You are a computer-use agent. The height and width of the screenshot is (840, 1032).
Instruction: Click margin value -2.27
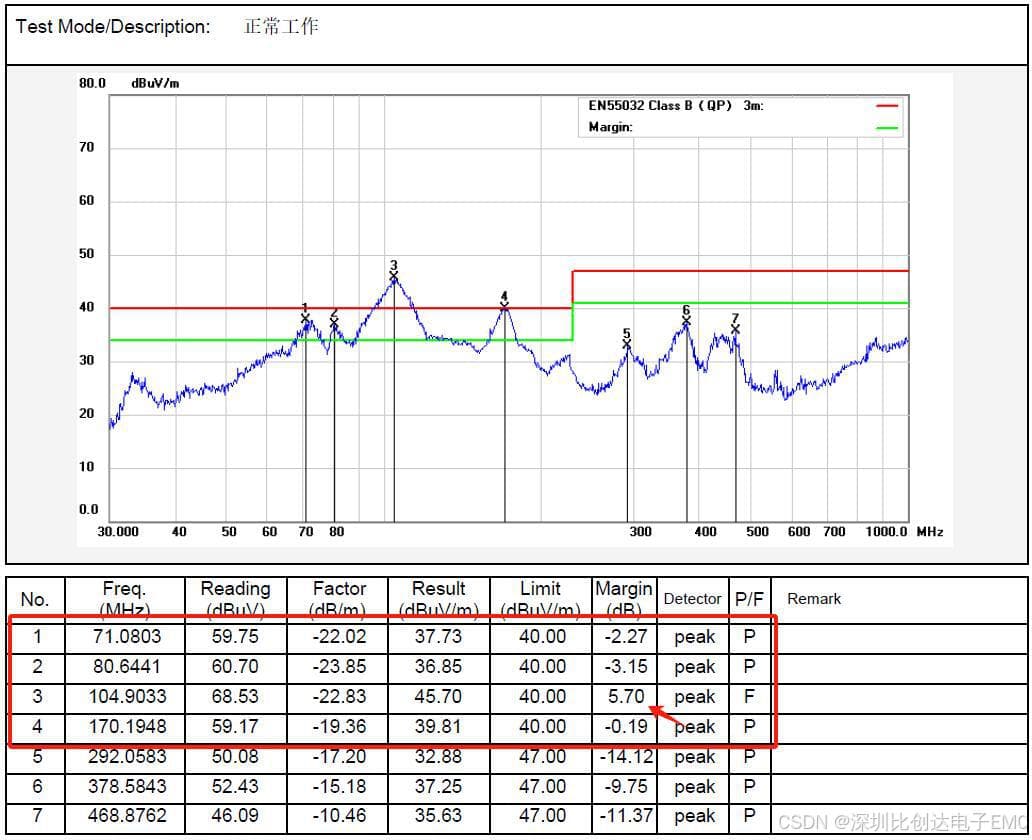(x=626, y=637)
